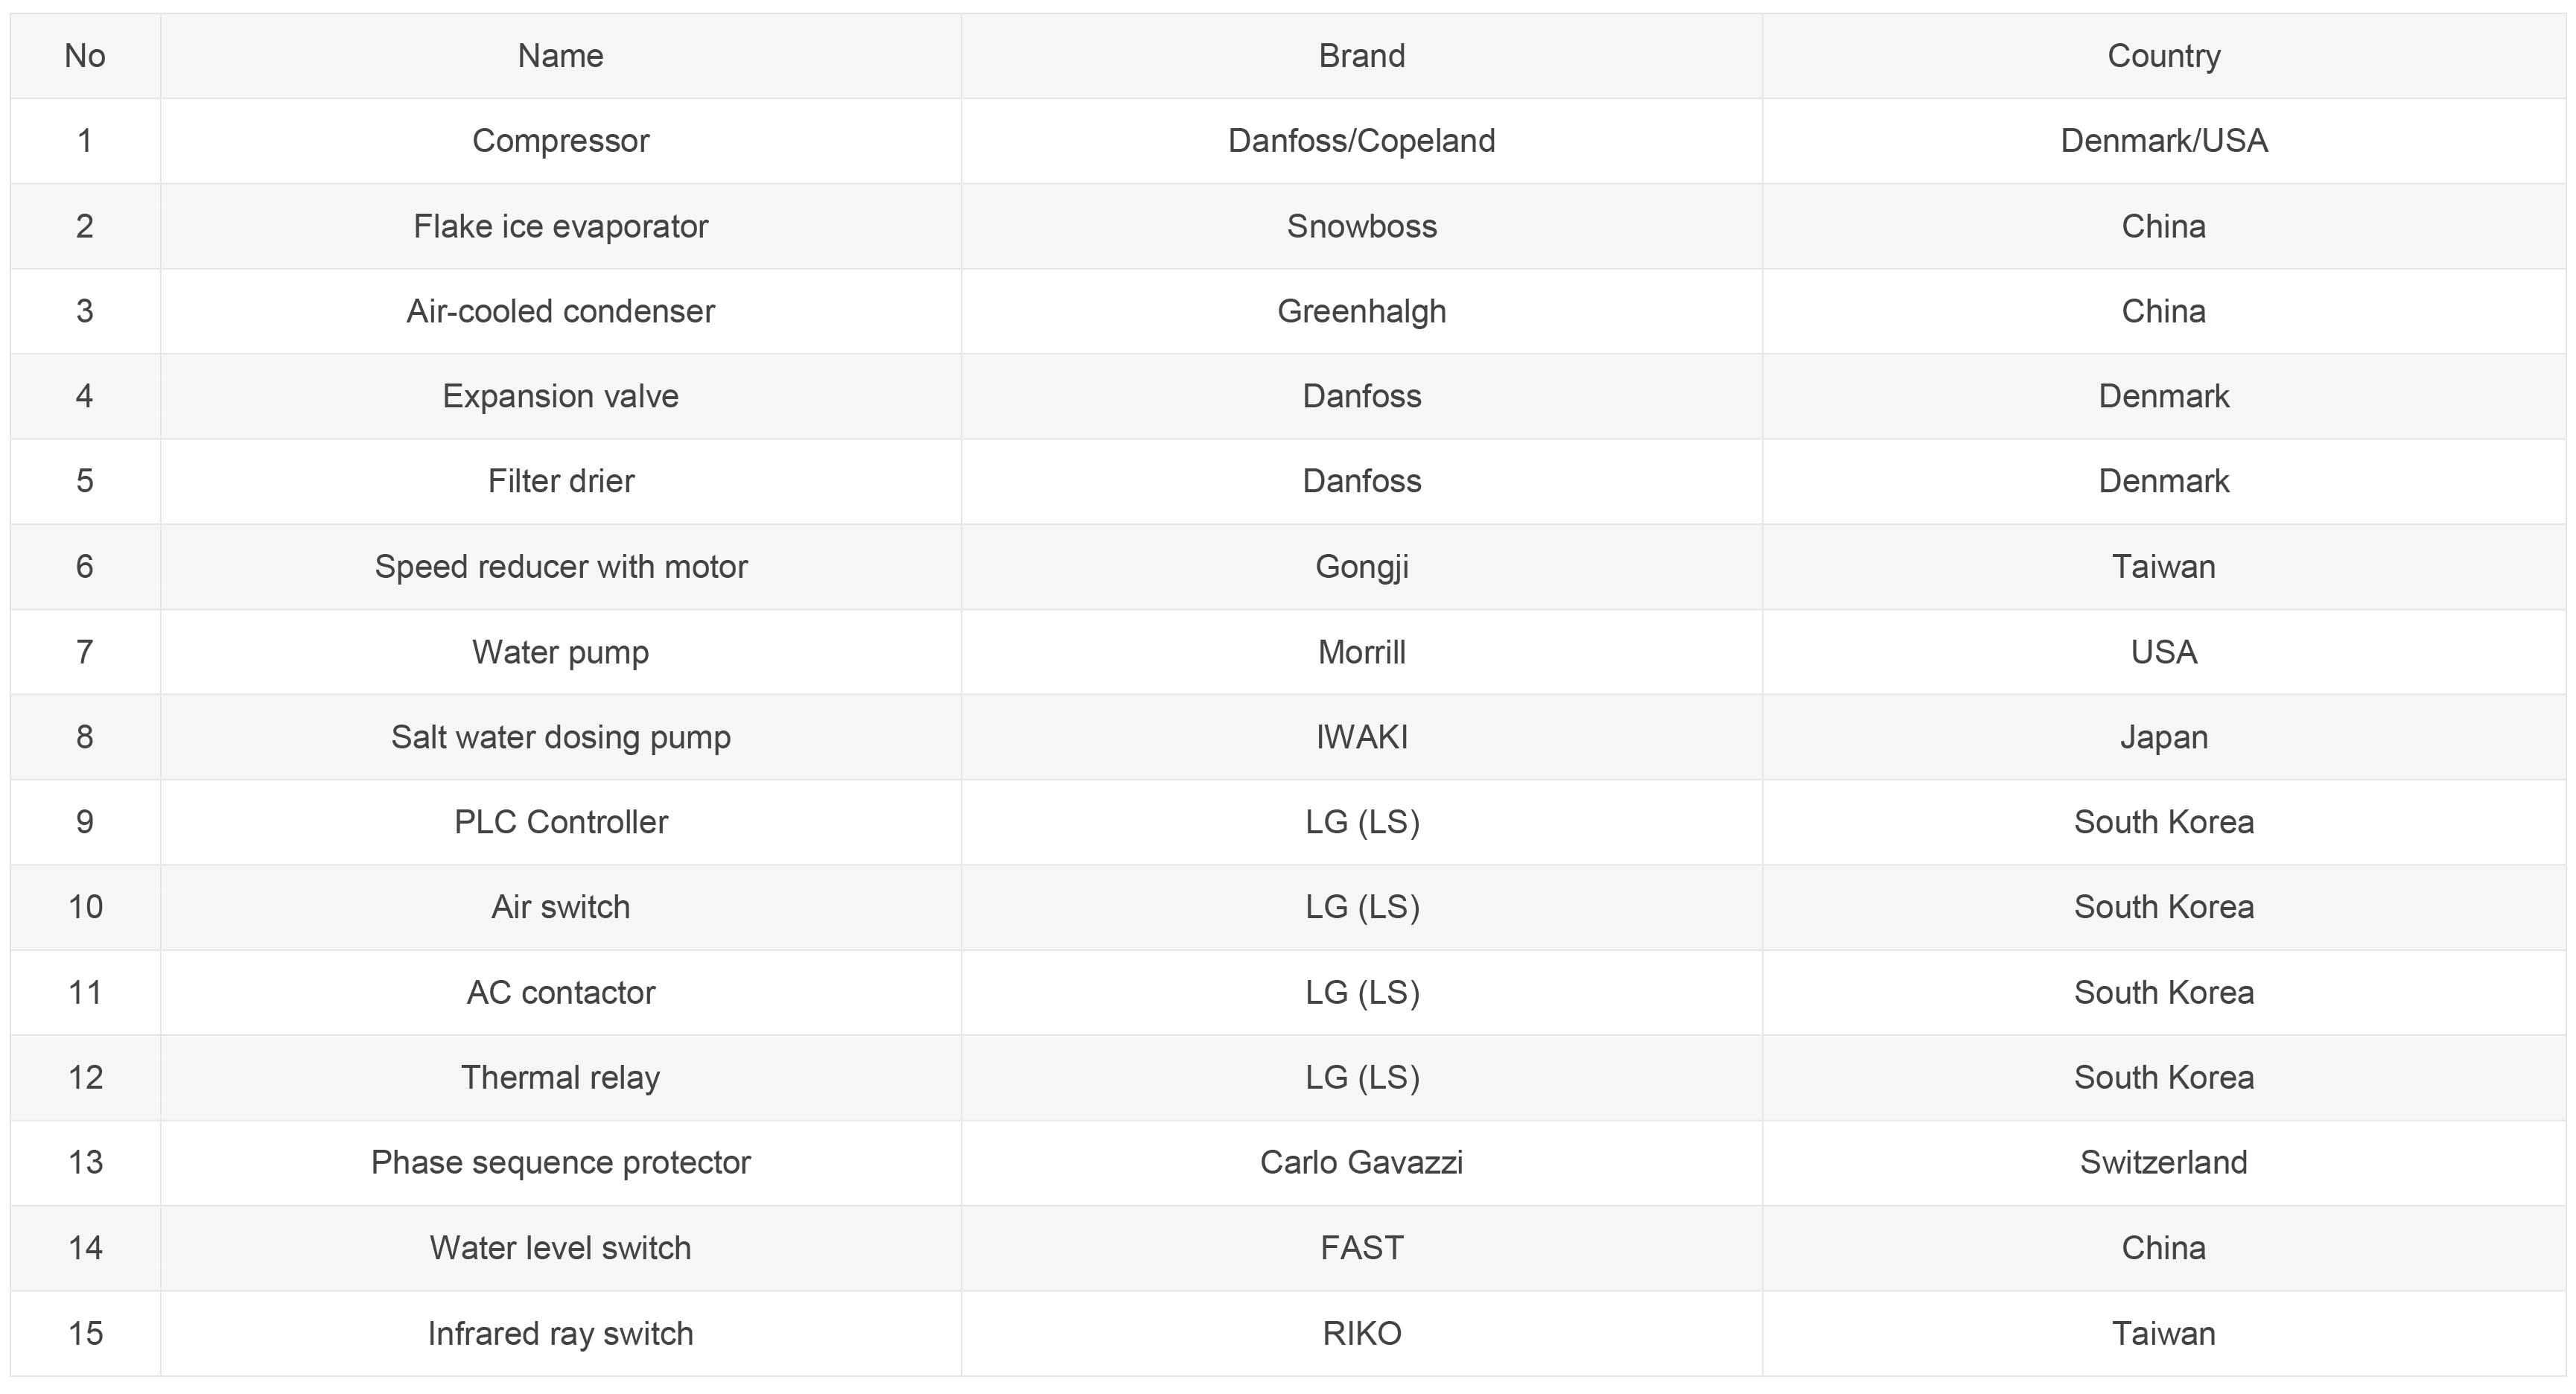Viewport: 2576px width, 1394px height.
Task: Click the Morrill brand cell
Action: pyautogui.click(x=1361, y=652)
